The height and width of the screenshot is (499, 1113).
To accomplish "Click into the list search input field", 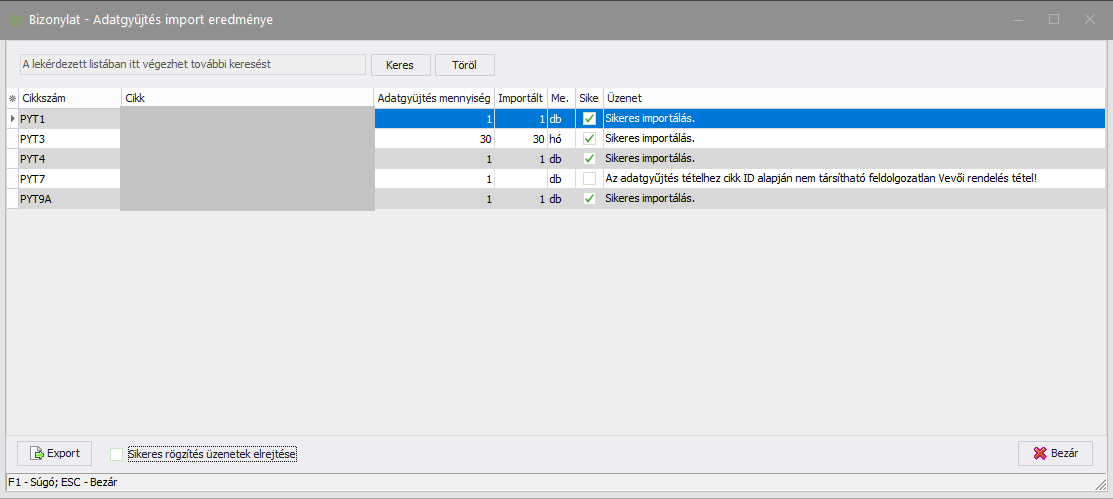I will point(192,64).
